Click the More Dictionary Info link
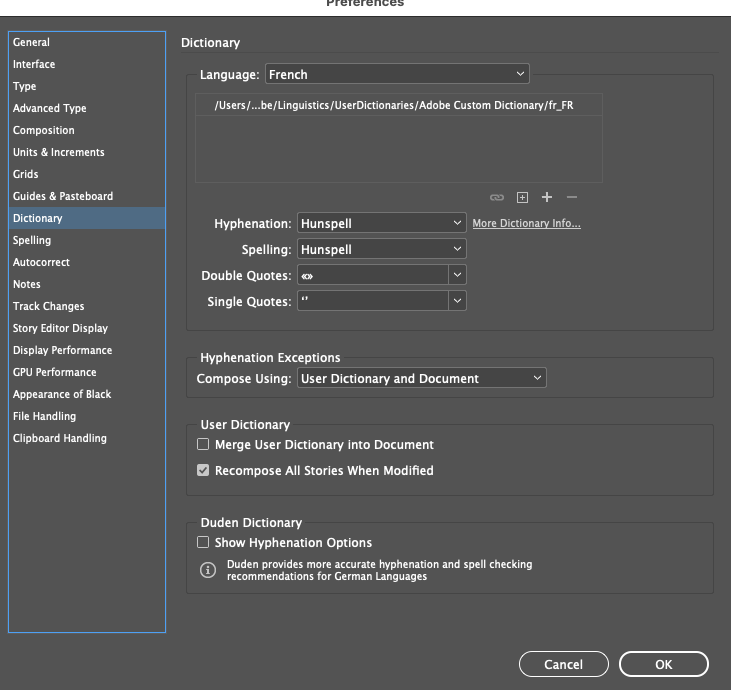The image size is (731, 690). coord(526,224)
